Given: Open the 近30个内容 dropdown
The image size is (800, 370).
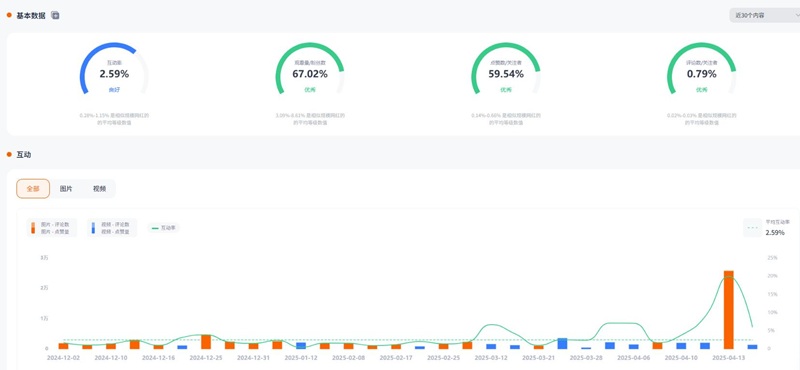Looking at the screenshot, I should (764, 15).
